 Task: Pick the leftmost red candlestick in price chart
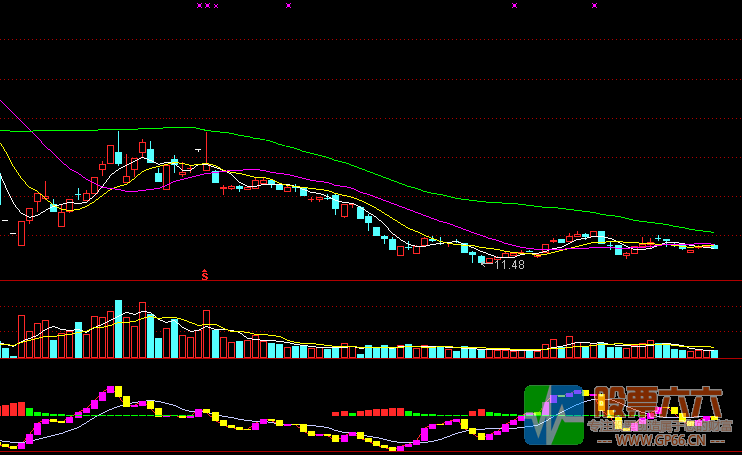[x=21, y=234]
